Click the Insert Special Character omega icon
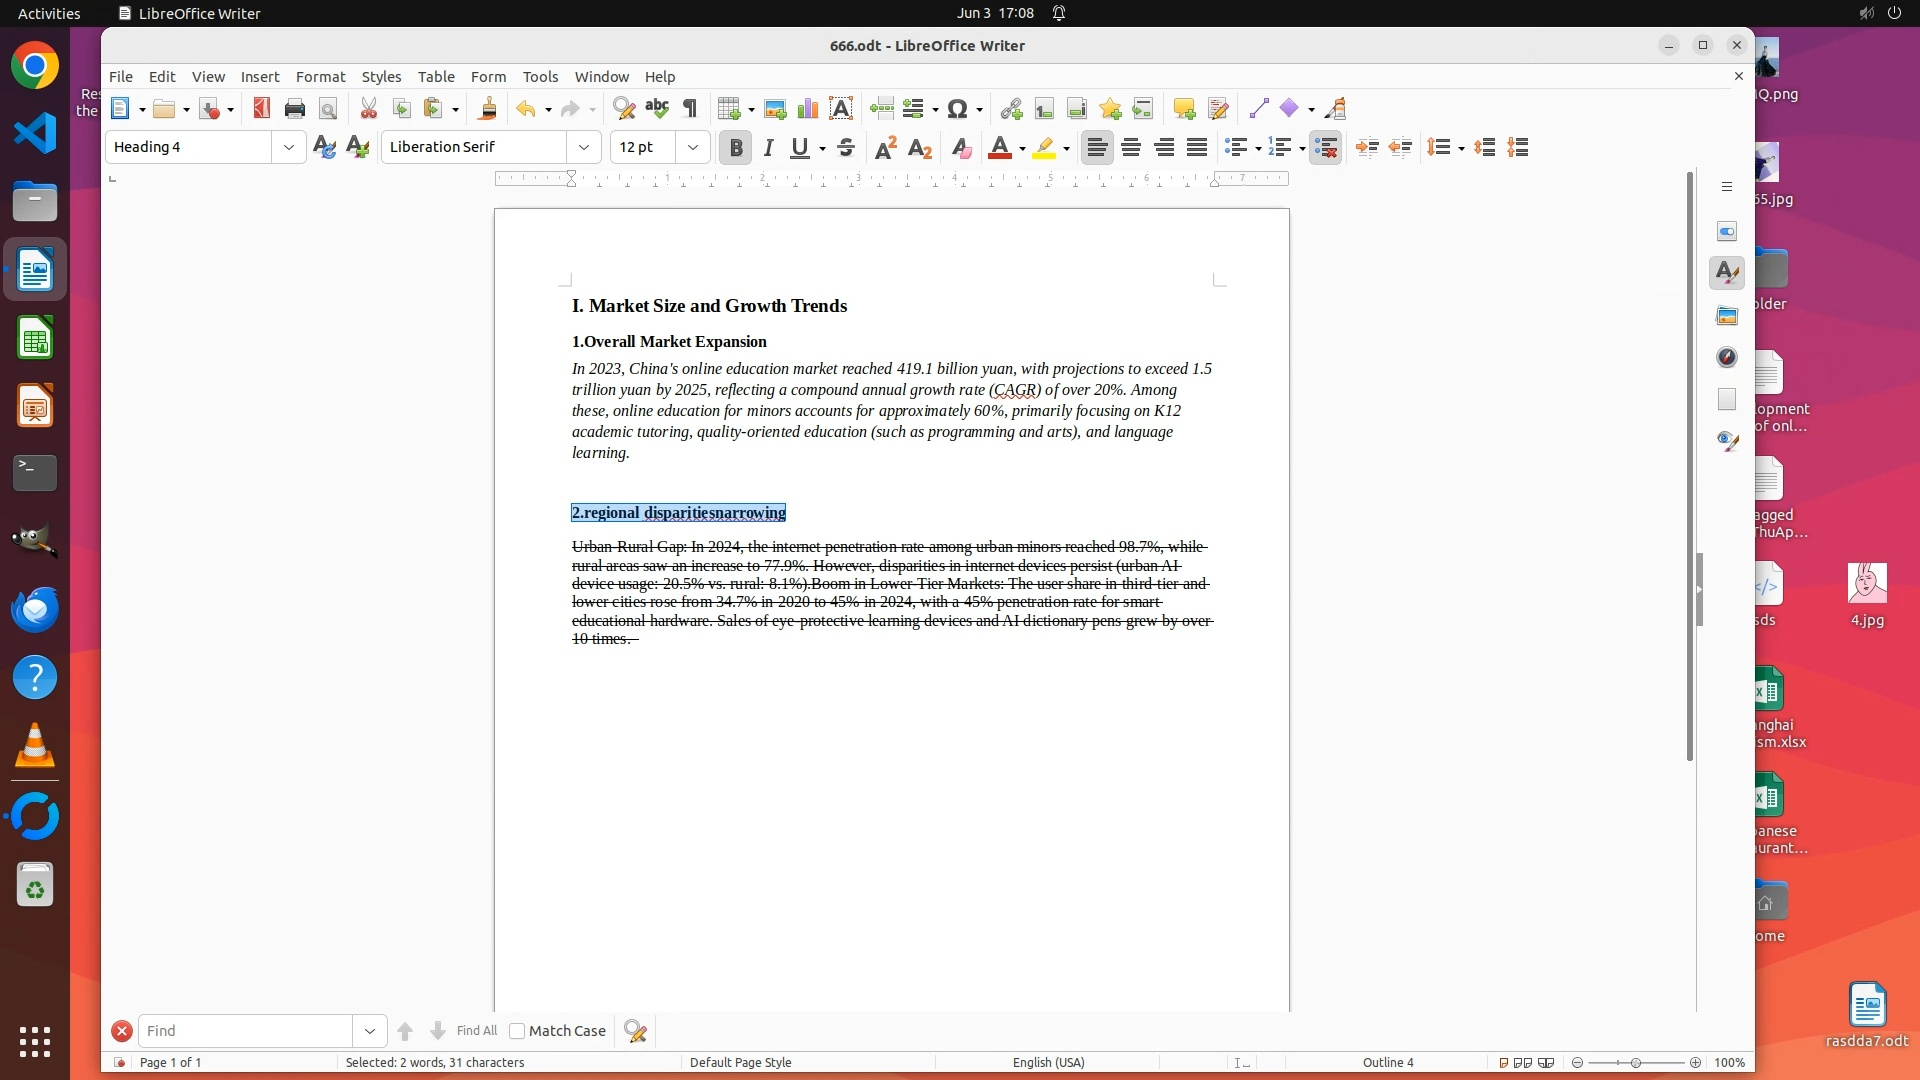Image resolution: width=1920 pixels, height=1080 pixels. click(x=957, y=108)
